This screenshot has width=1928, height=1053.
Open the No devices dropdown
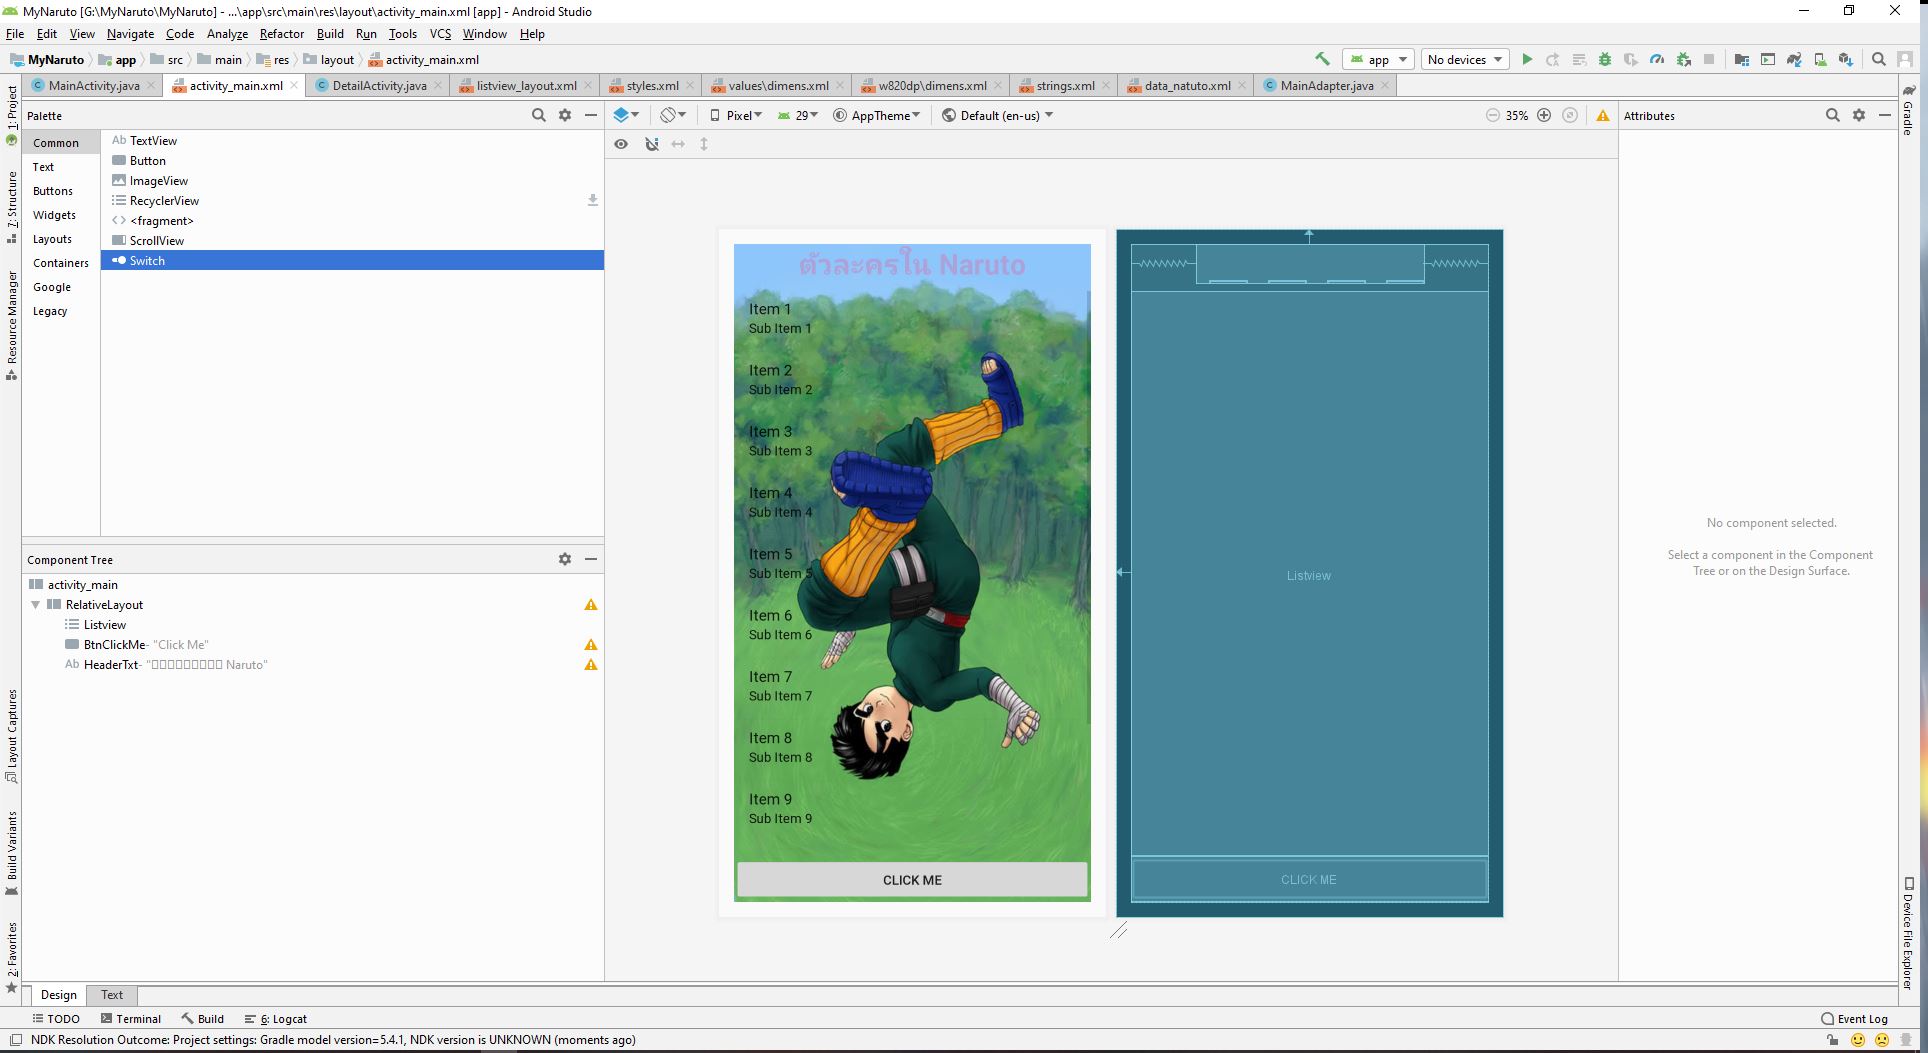click(x=1465, y=59)
